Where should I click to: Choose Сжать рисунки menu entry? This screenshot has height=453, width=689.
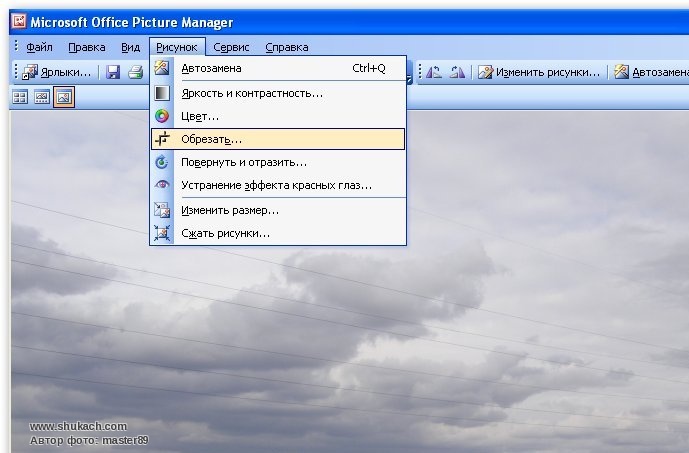pos(278,233)
